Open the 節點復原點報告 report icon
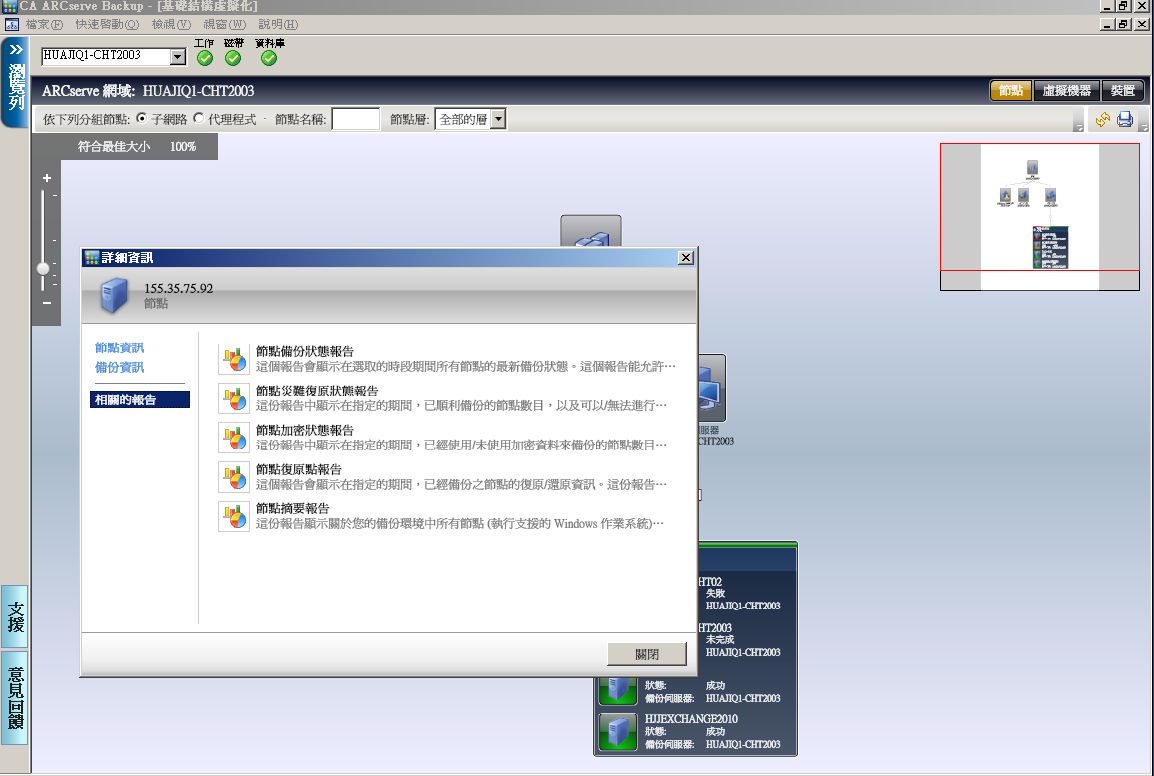Image resolution: width=1154 pixels, height=776 pixels. tap(234, 477)
